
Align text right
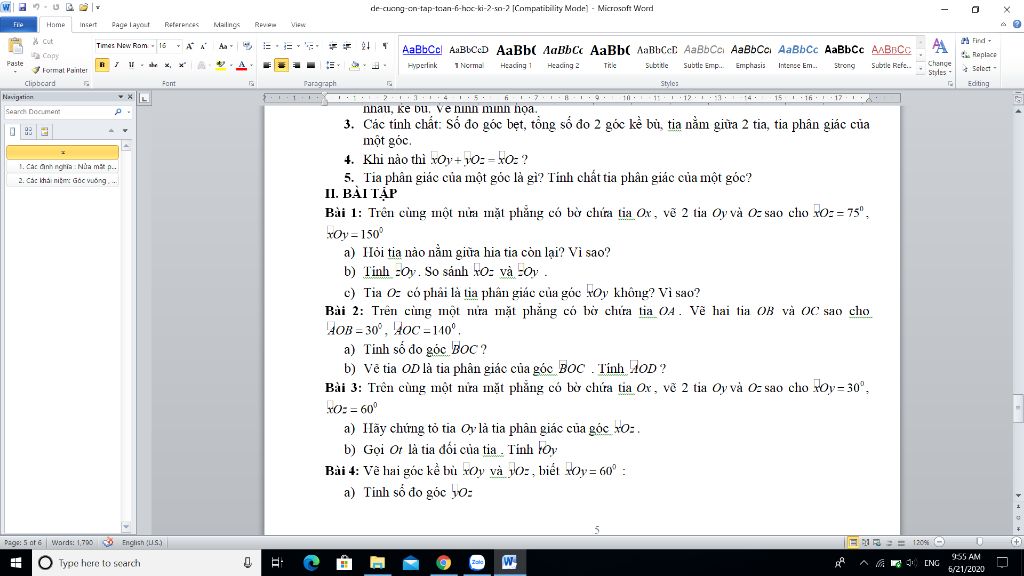296,65
